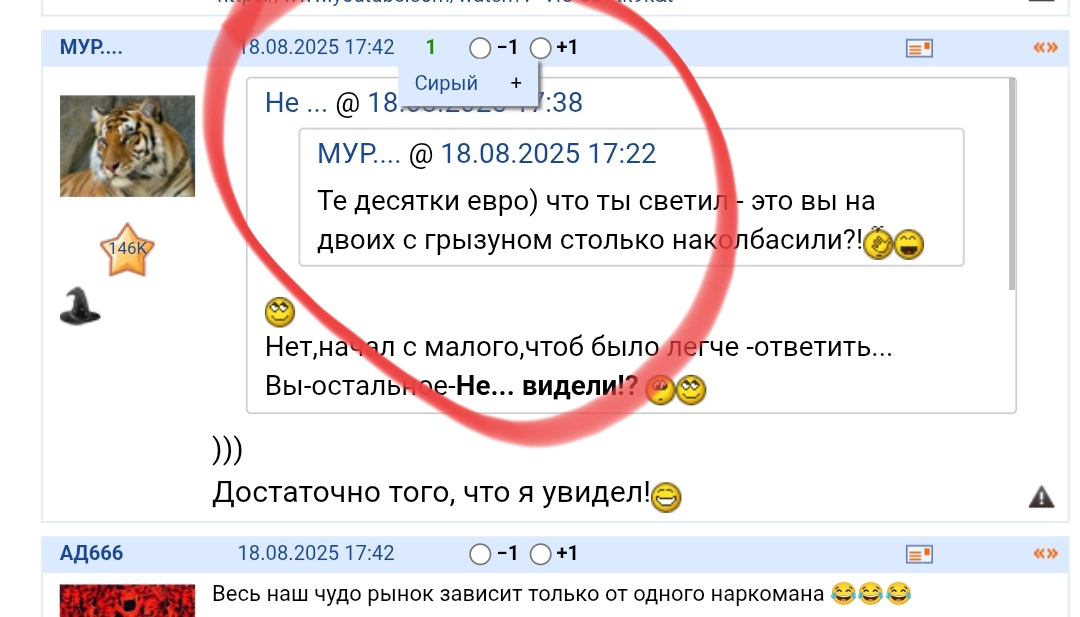Image resolution: width=1080 pixels, height=617 pixels.
Task: Click the green rating count 1
Action: click(x=430, y=47)
